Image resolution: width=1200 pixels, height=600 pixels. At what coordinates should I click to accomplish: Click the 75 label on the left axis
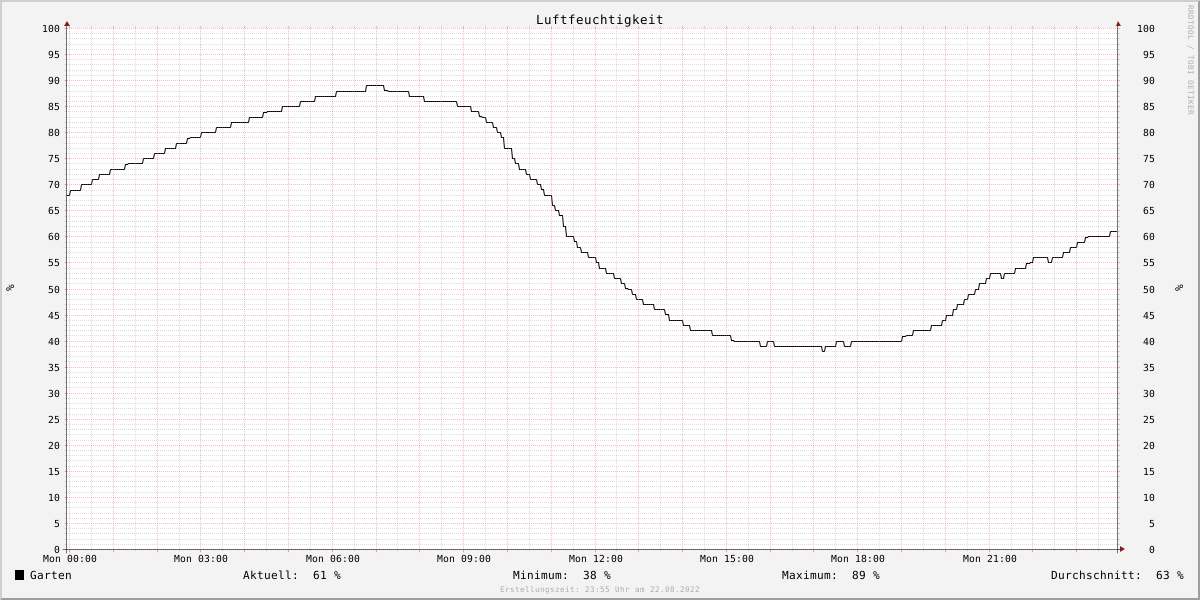coord(54,158)
